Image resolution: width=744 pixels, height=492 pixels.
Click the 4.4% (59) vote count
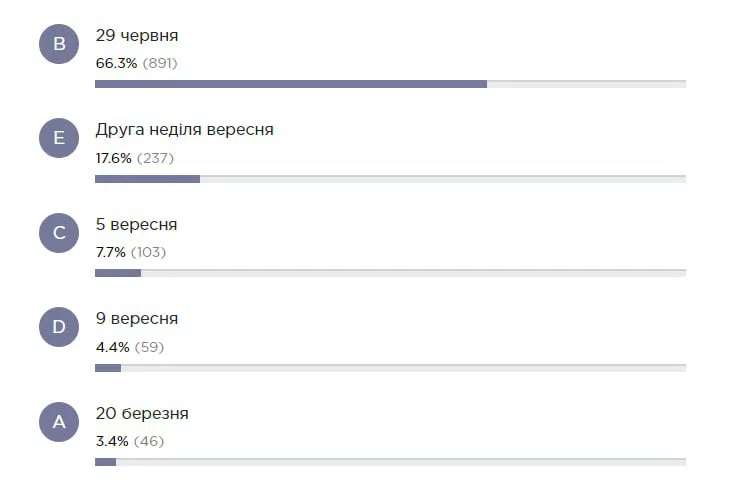tap(130, 347)
